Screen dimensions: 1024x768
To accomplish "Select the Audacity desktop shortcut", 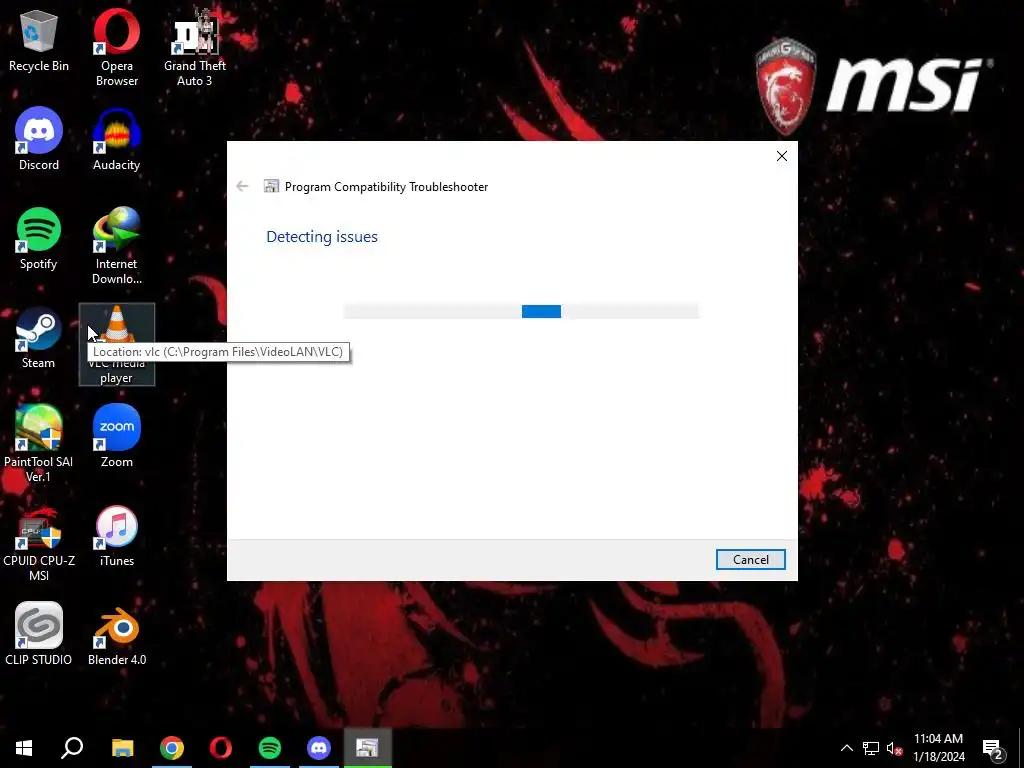I will [116, 139].
